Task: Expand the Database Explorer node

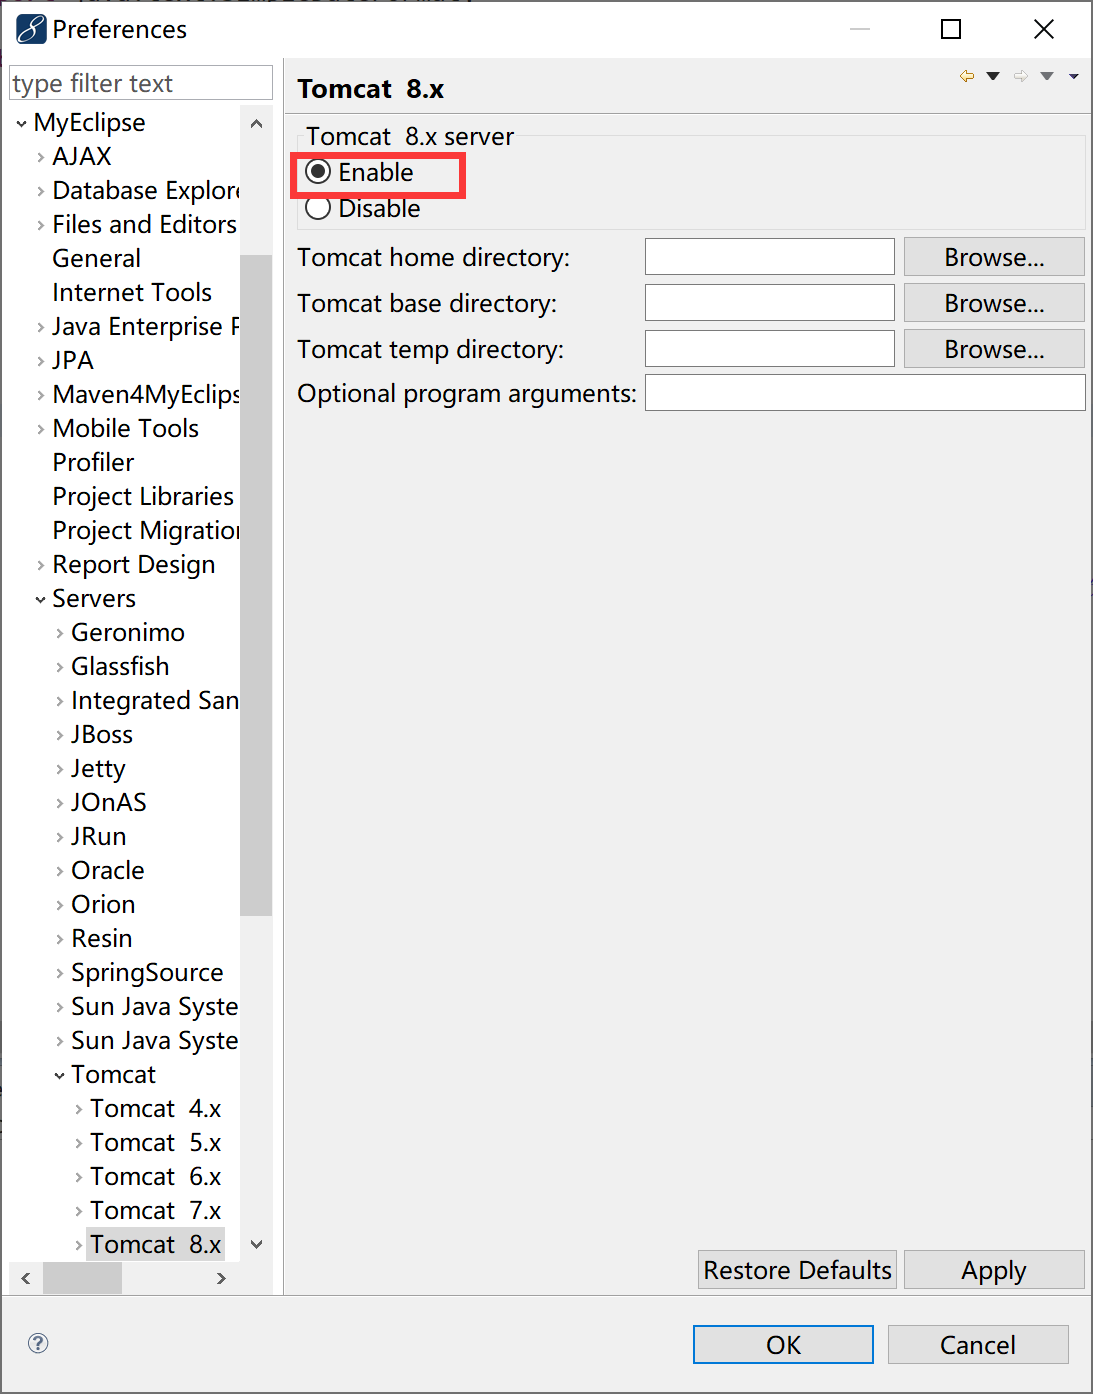Action: click(x=40, y=192)
